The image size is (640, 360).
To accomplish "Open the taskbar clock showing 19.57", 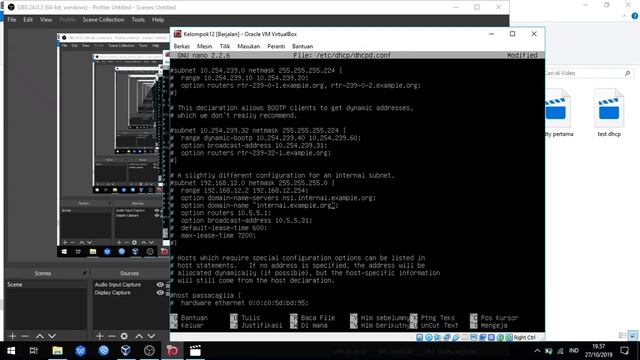I will 599,351.
